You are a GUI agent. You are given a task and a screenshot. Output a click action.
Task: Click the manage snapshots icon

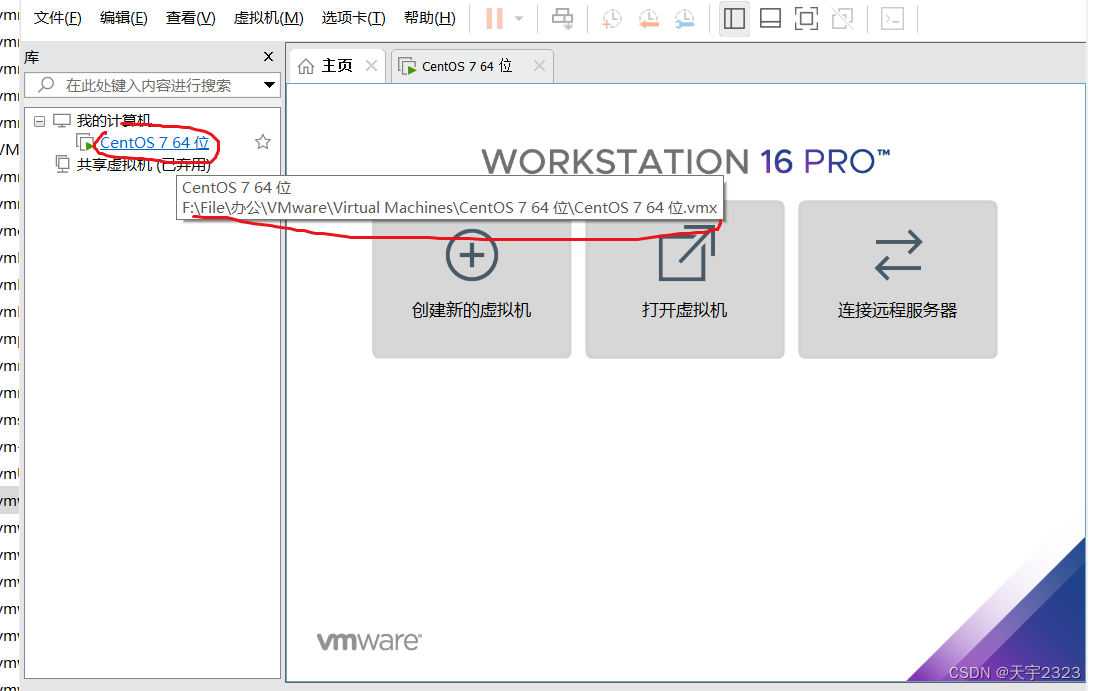point(684,19)
